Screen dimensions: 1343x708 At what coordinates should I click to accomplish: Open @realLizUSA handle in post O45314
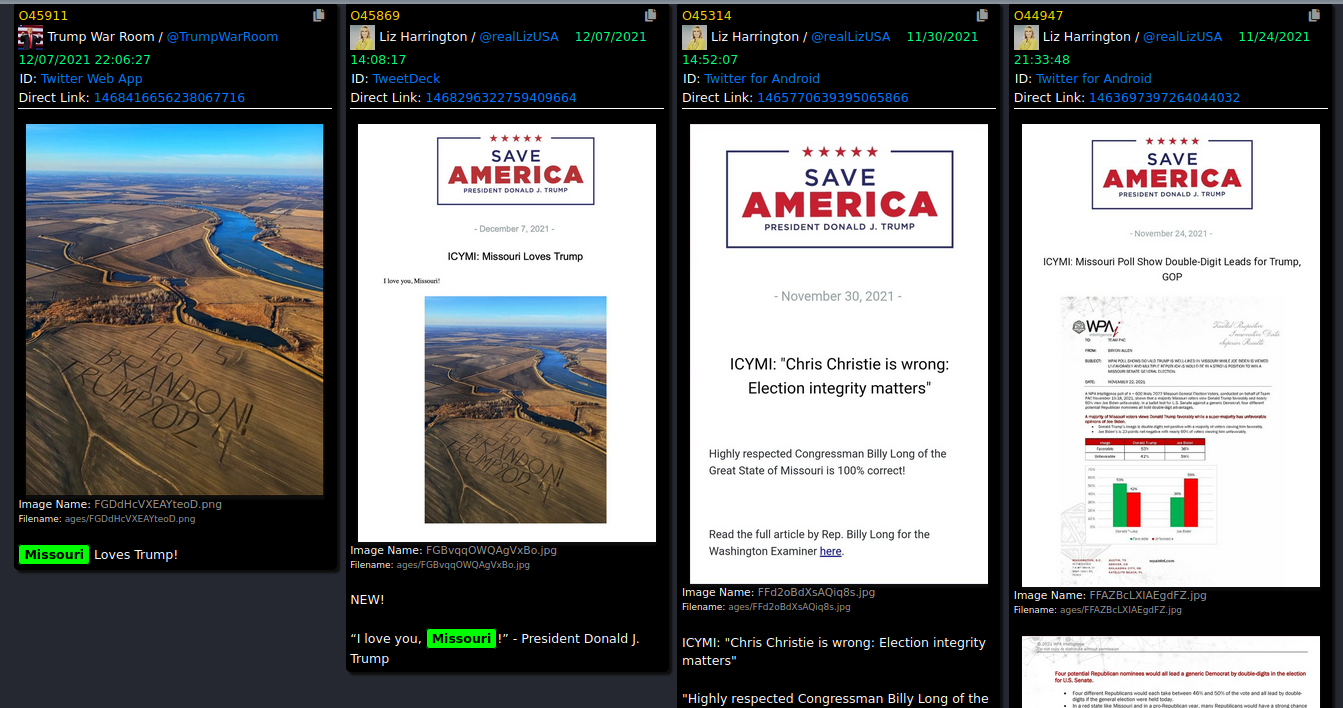pos(851,37)
